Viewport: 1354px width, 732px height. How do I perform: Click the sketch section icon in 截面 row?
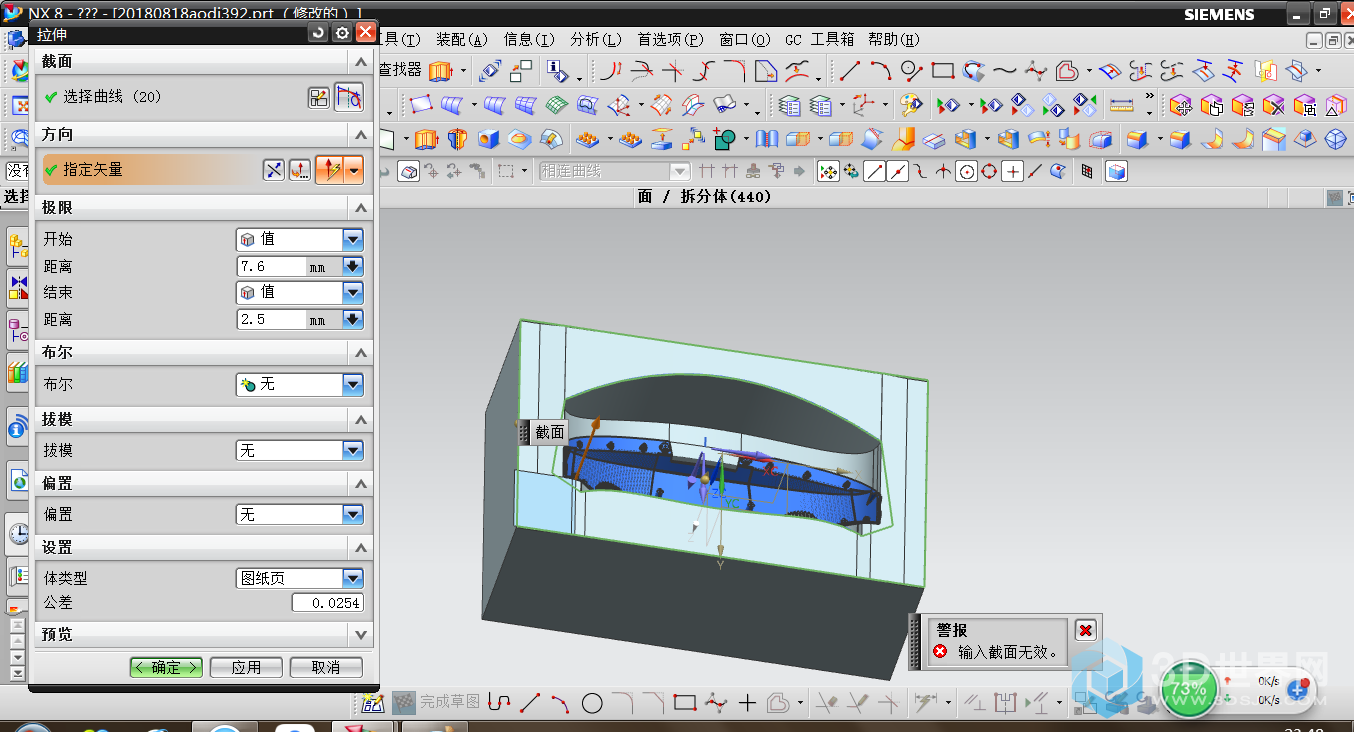(319, 97)
